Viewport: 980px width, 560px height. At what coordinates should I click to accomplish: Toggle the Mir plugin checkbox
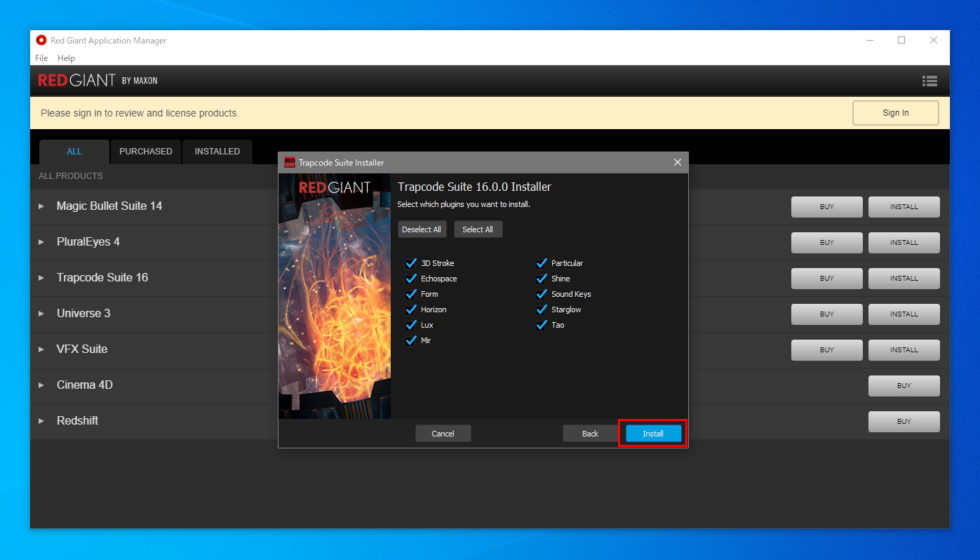[x=411, y=340]
